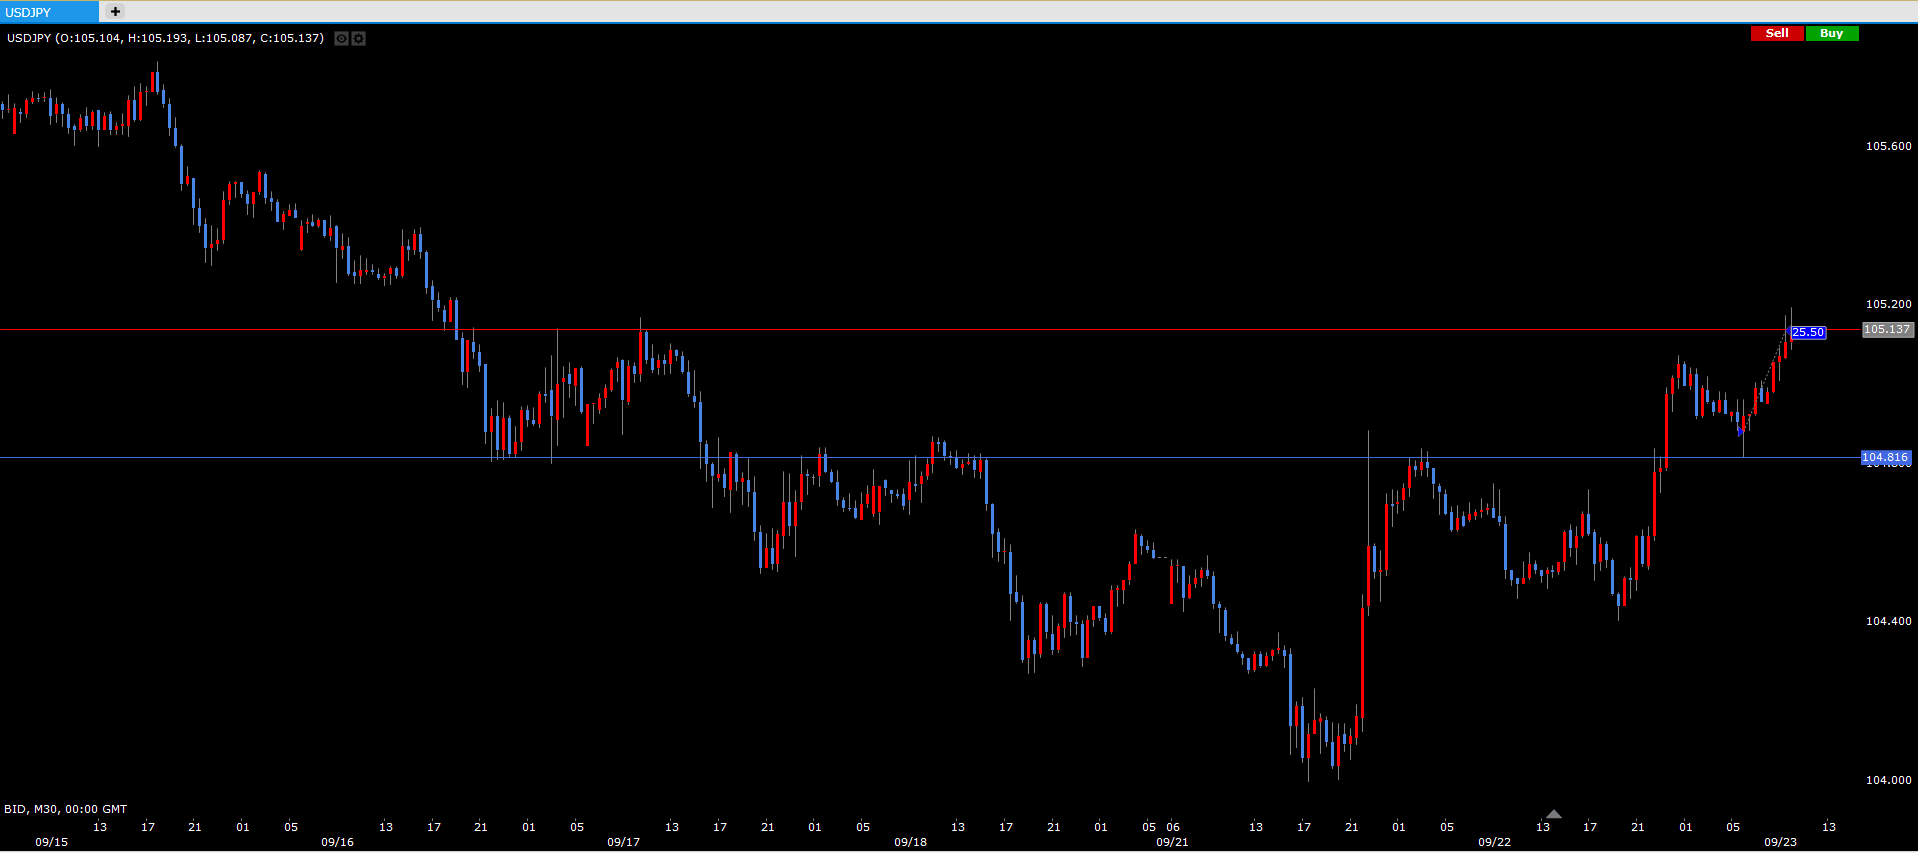Open chart settings gear icon
Viewport: 1918px width, 853px height.
[358, 38]
